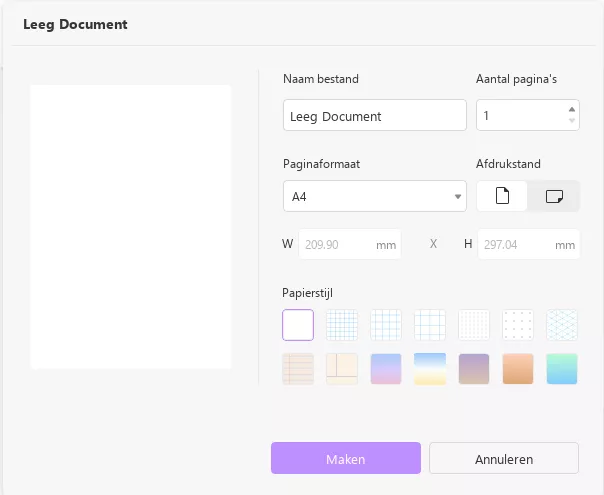Choose the isometric grid paper style
Image resolution: width=604 pixels, height=495 pixels.
click(x=562, y=325)
